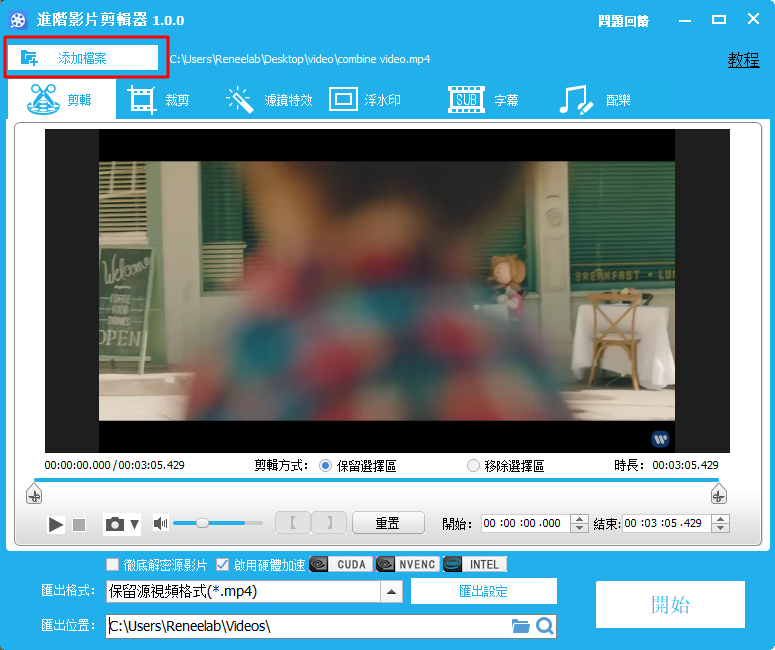Click the 開始 start time field
775x650 pixels.
pos(525,523)
